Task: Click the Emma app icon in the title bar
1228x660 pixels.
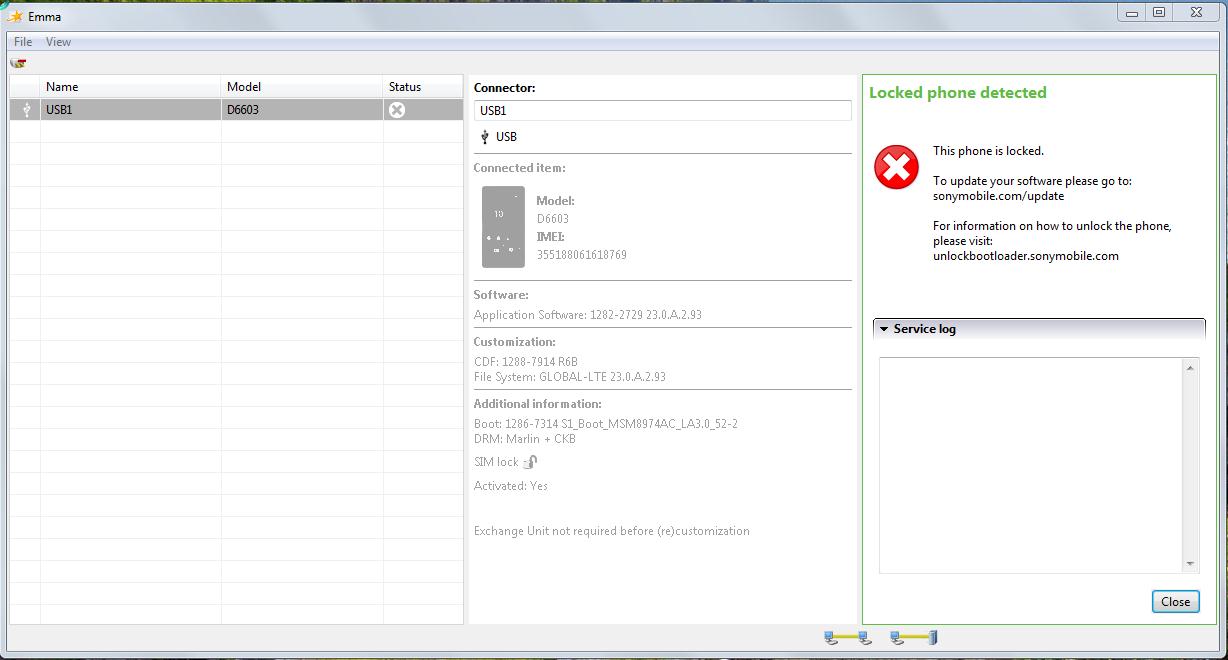Action: click(x=15, y=16)
